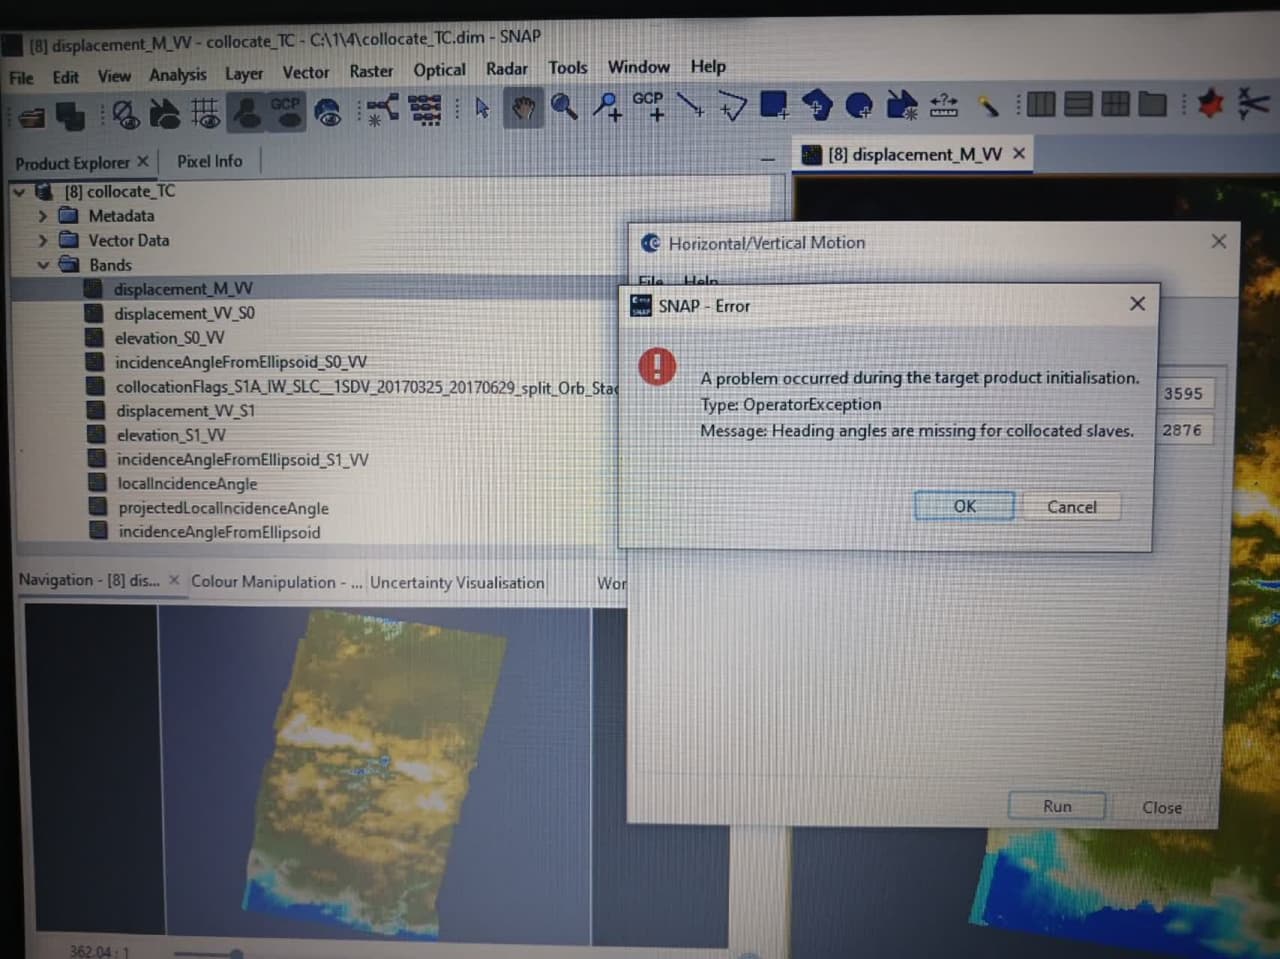Expand the Metadata folder
This screenshot has height=959, width=1280.
coord(42,215)
